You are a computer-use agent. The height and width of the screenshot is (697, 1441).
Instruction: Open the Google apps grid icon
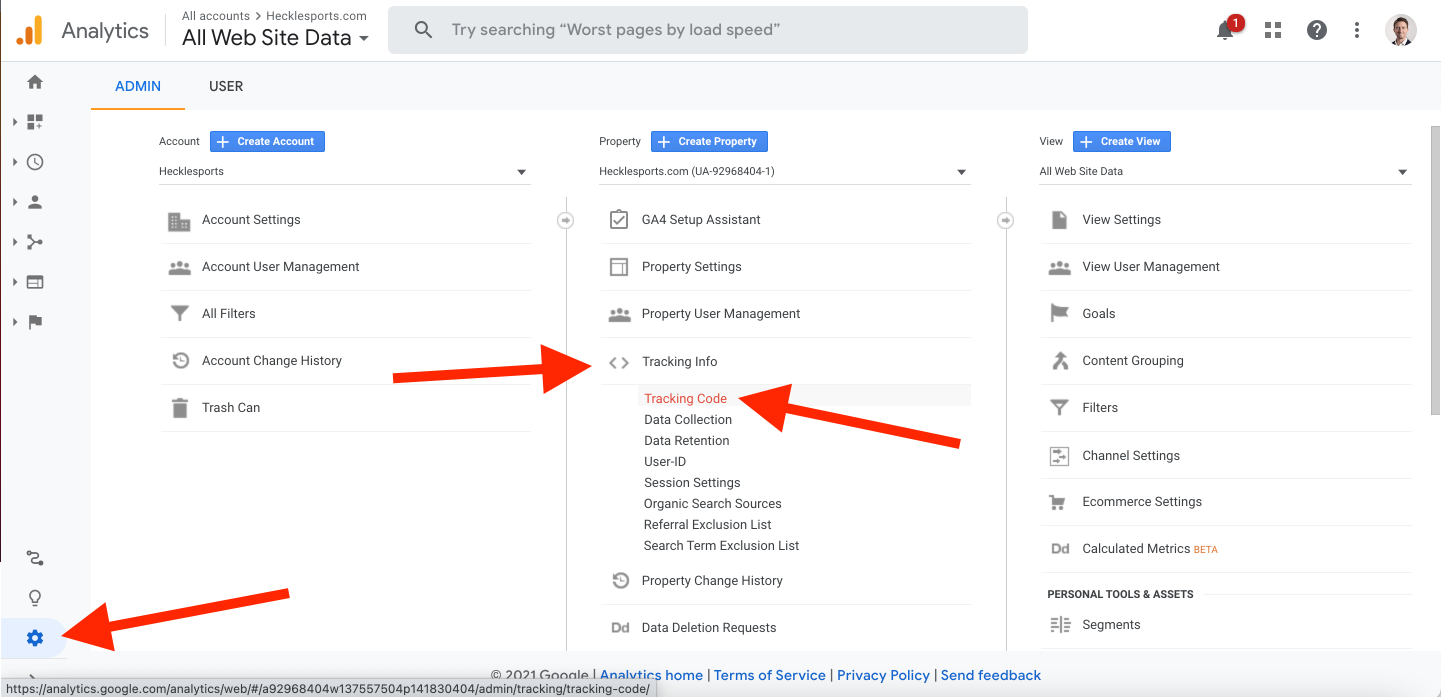pyautogui.click(x=1273, y=30)
